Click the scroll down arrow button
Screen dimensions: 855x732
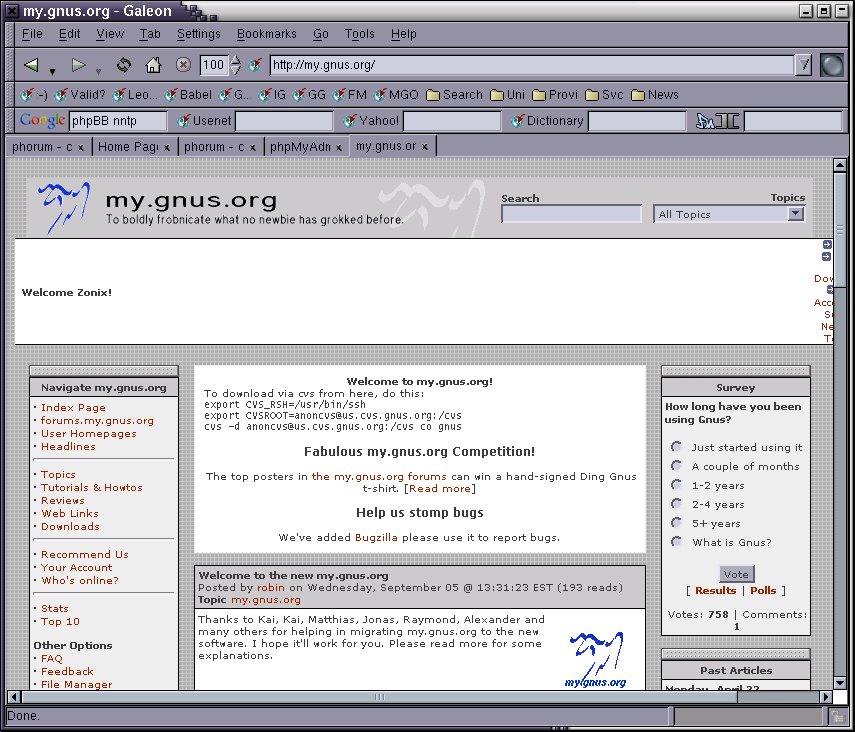[840, 682]
